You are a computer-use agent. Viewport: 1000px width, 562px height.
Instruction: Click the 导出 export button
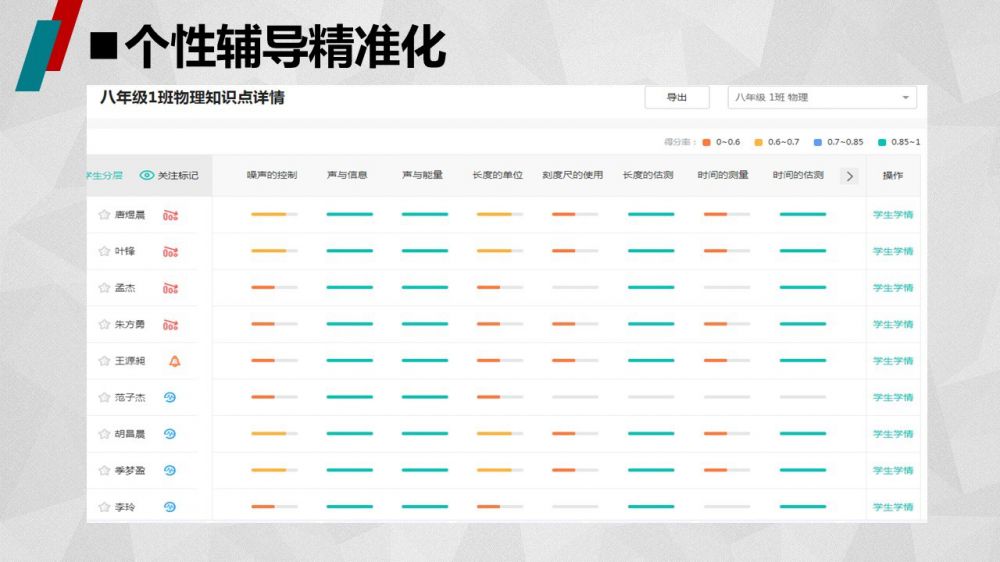(x=677, y=97)
